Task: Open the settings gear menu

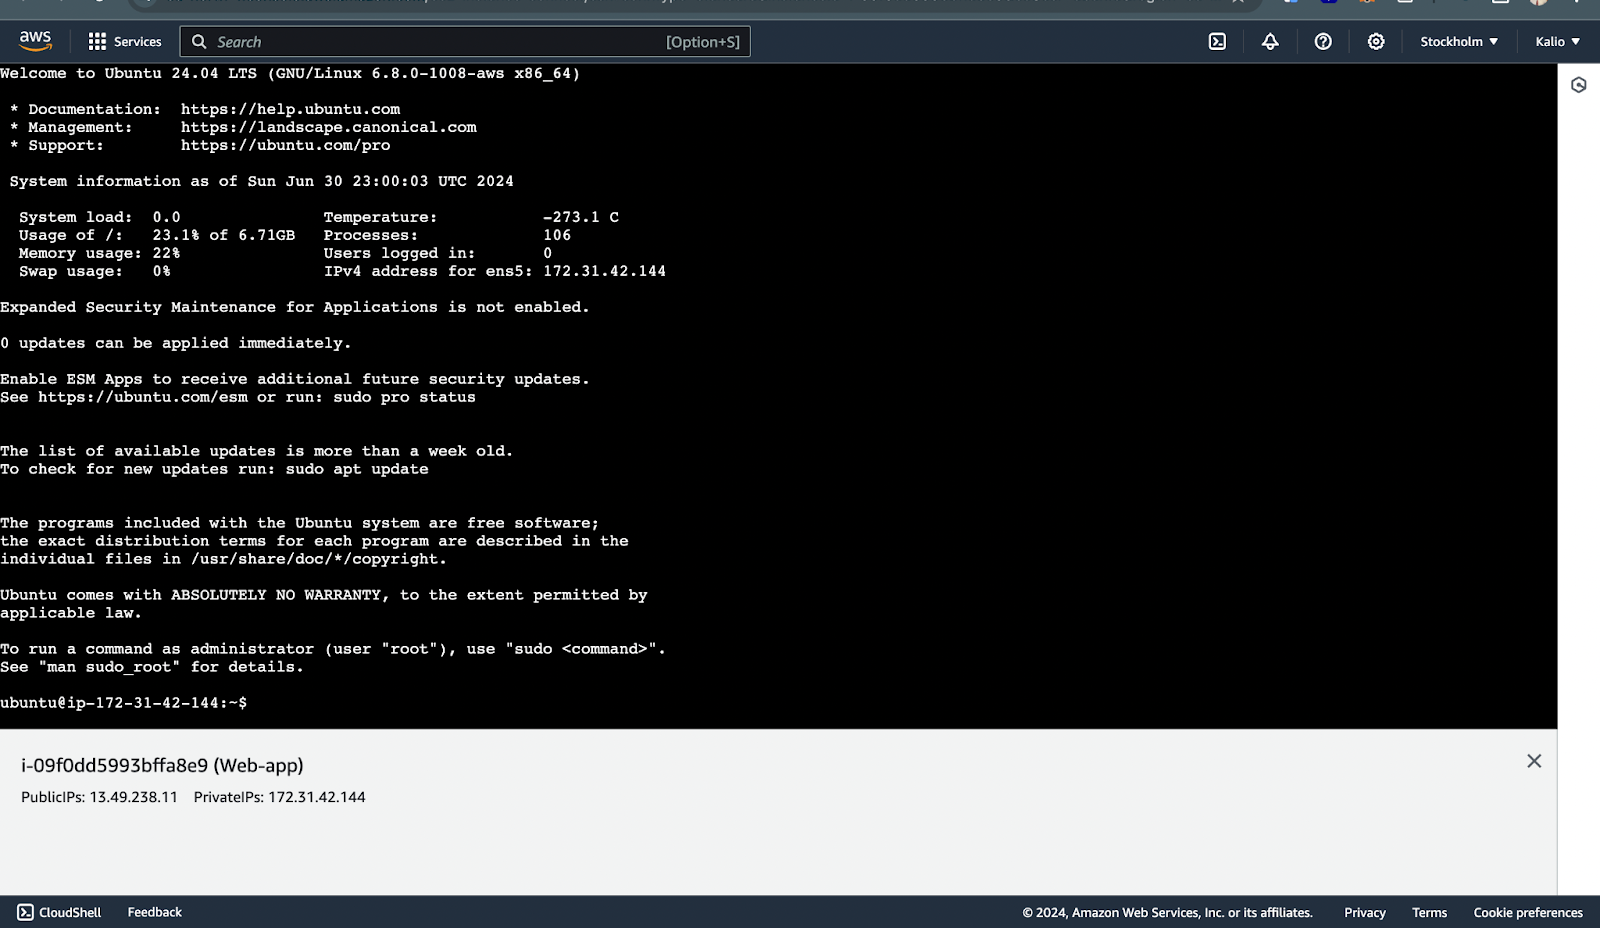Action: [x=1376, y=41]
